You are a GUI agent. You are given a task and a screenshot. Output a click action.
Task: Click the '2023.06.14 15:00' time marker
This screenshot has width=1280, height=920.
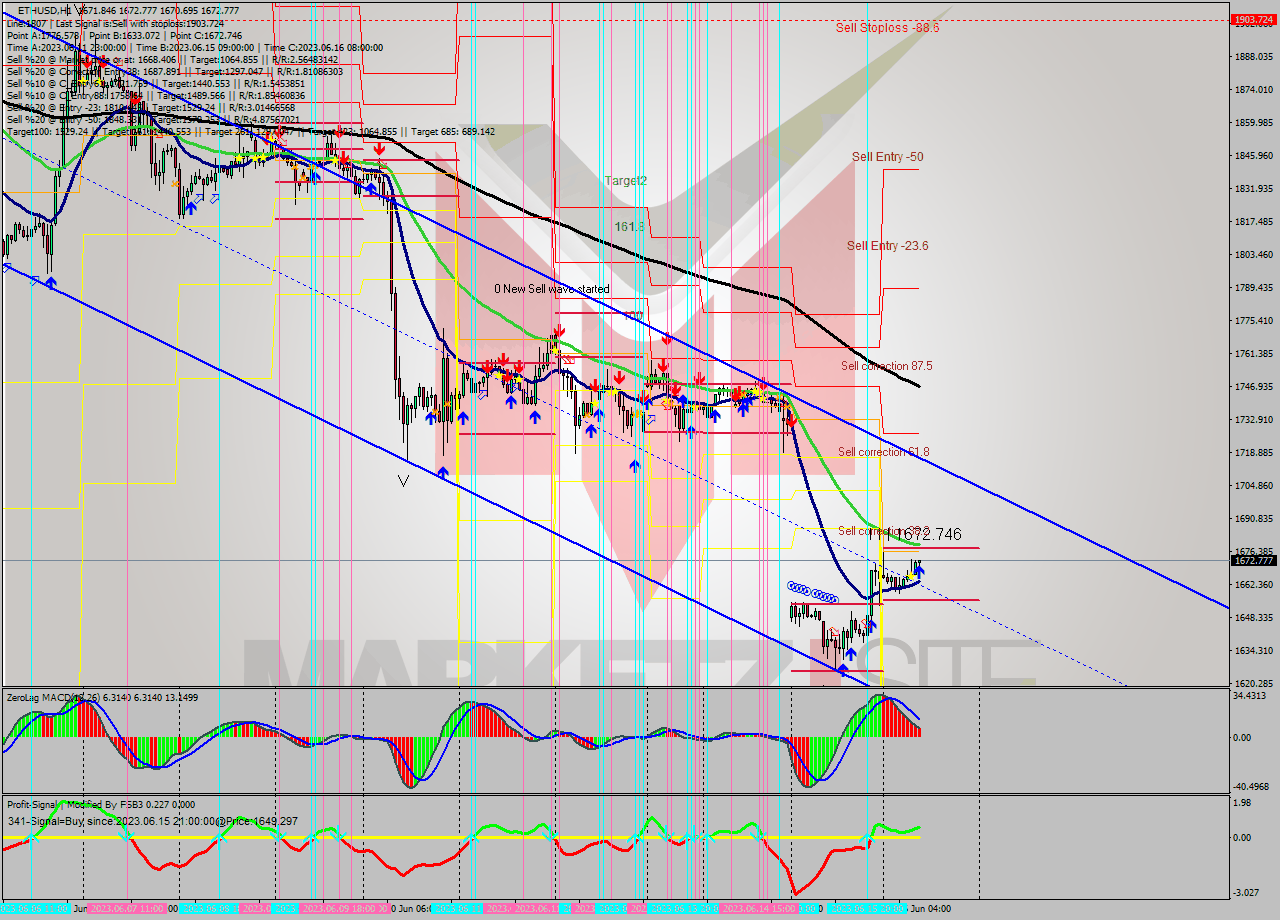pos(760,909)
